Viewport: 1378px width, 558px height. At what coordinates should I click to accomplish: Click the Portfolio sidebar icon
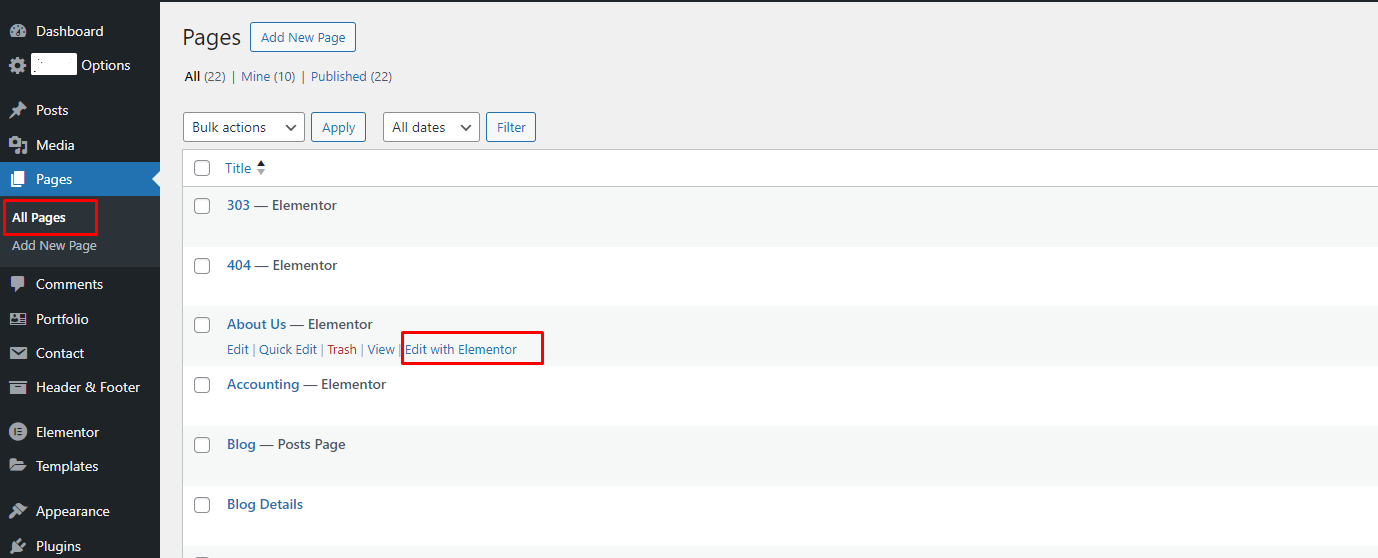click(18, 319)
